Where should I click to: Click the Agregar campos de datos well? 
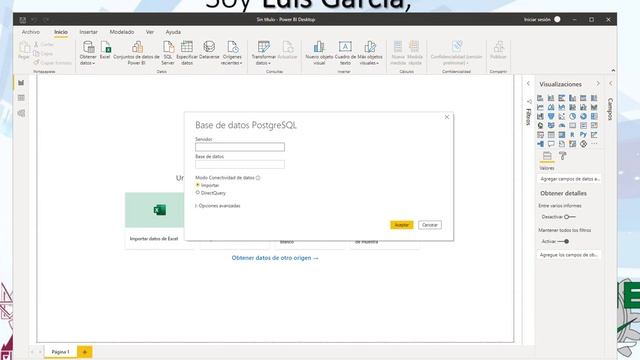[x=569, y=179]
